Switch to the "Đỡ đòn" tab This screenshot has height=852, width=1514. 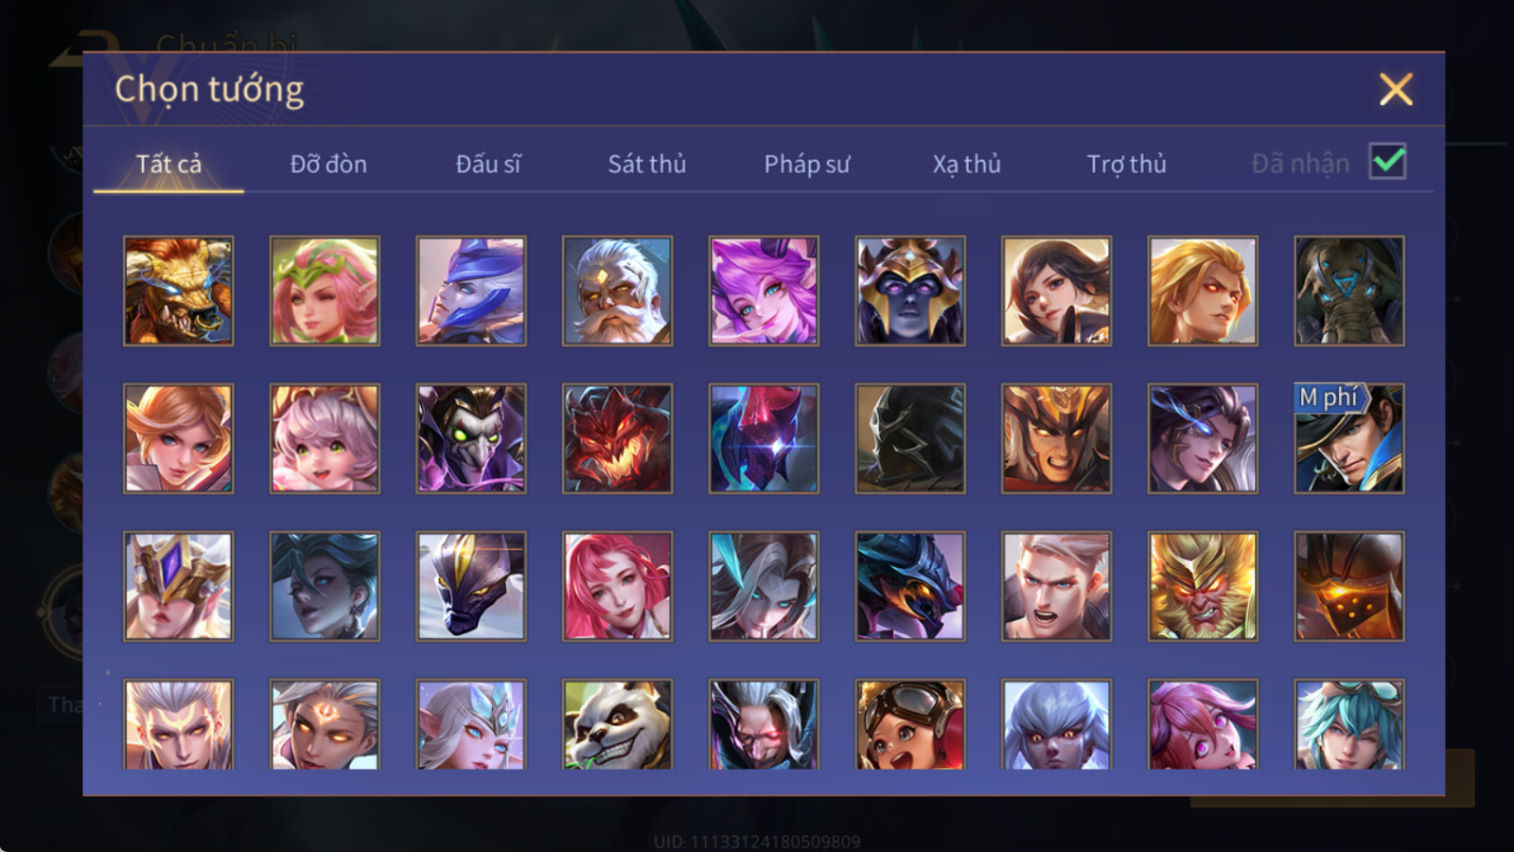(328, 164)
